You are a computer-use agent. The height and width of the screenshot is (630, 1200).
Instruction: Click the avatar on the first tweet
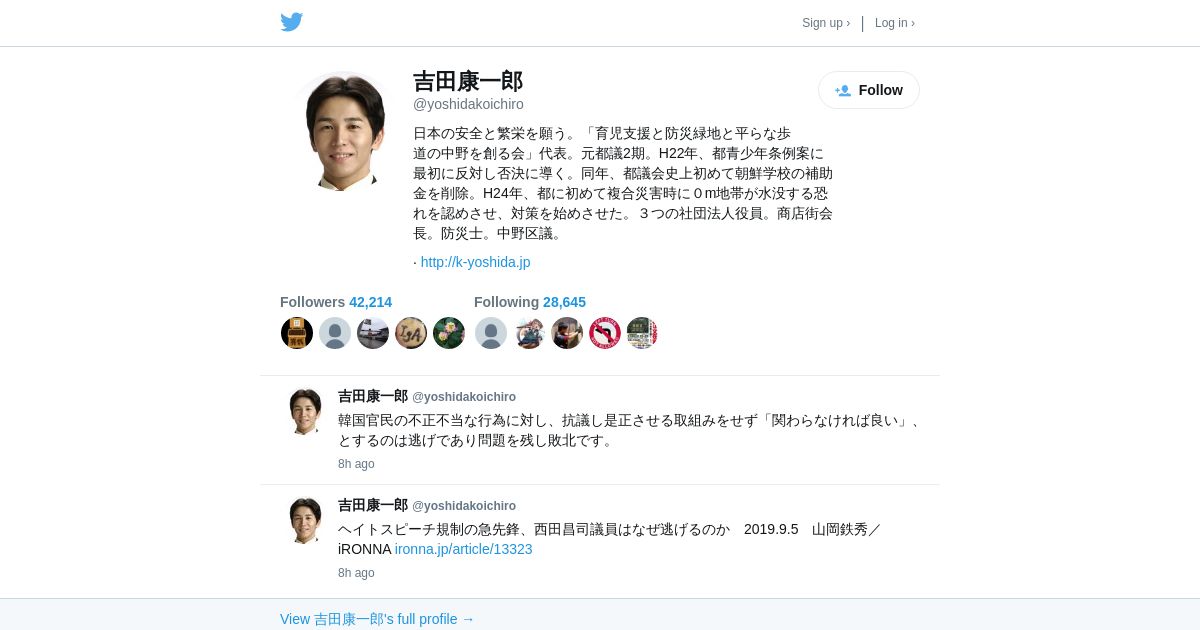click(x=305, y=412)
